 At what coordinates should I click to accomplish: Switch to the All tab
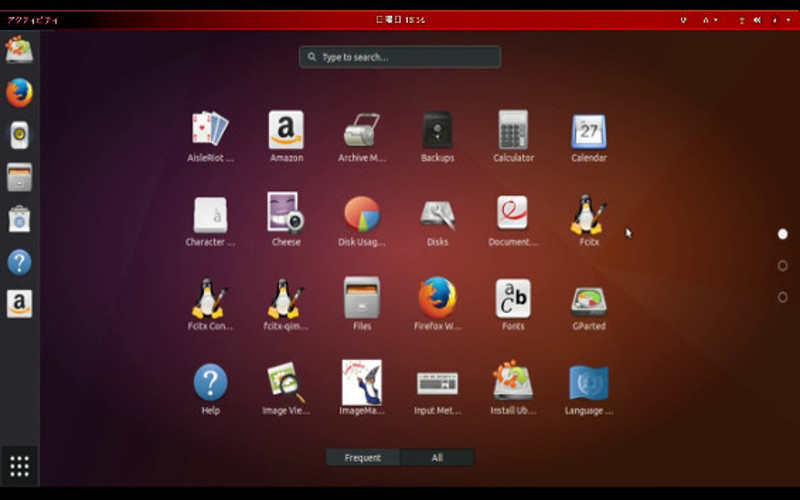point(437,457)
